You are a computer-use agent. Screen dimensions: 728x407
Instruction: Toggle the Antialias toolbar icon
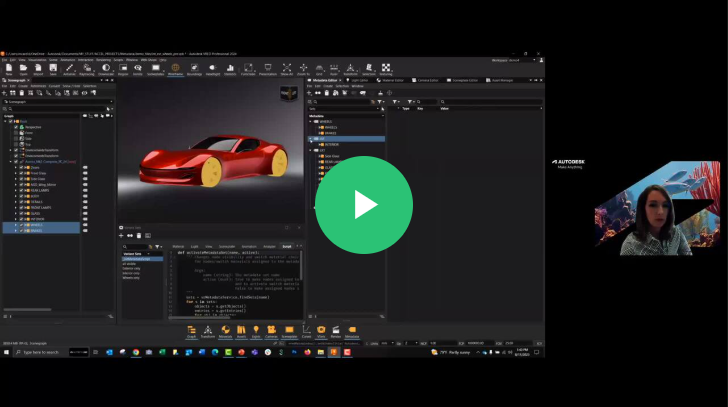[69, 70]
